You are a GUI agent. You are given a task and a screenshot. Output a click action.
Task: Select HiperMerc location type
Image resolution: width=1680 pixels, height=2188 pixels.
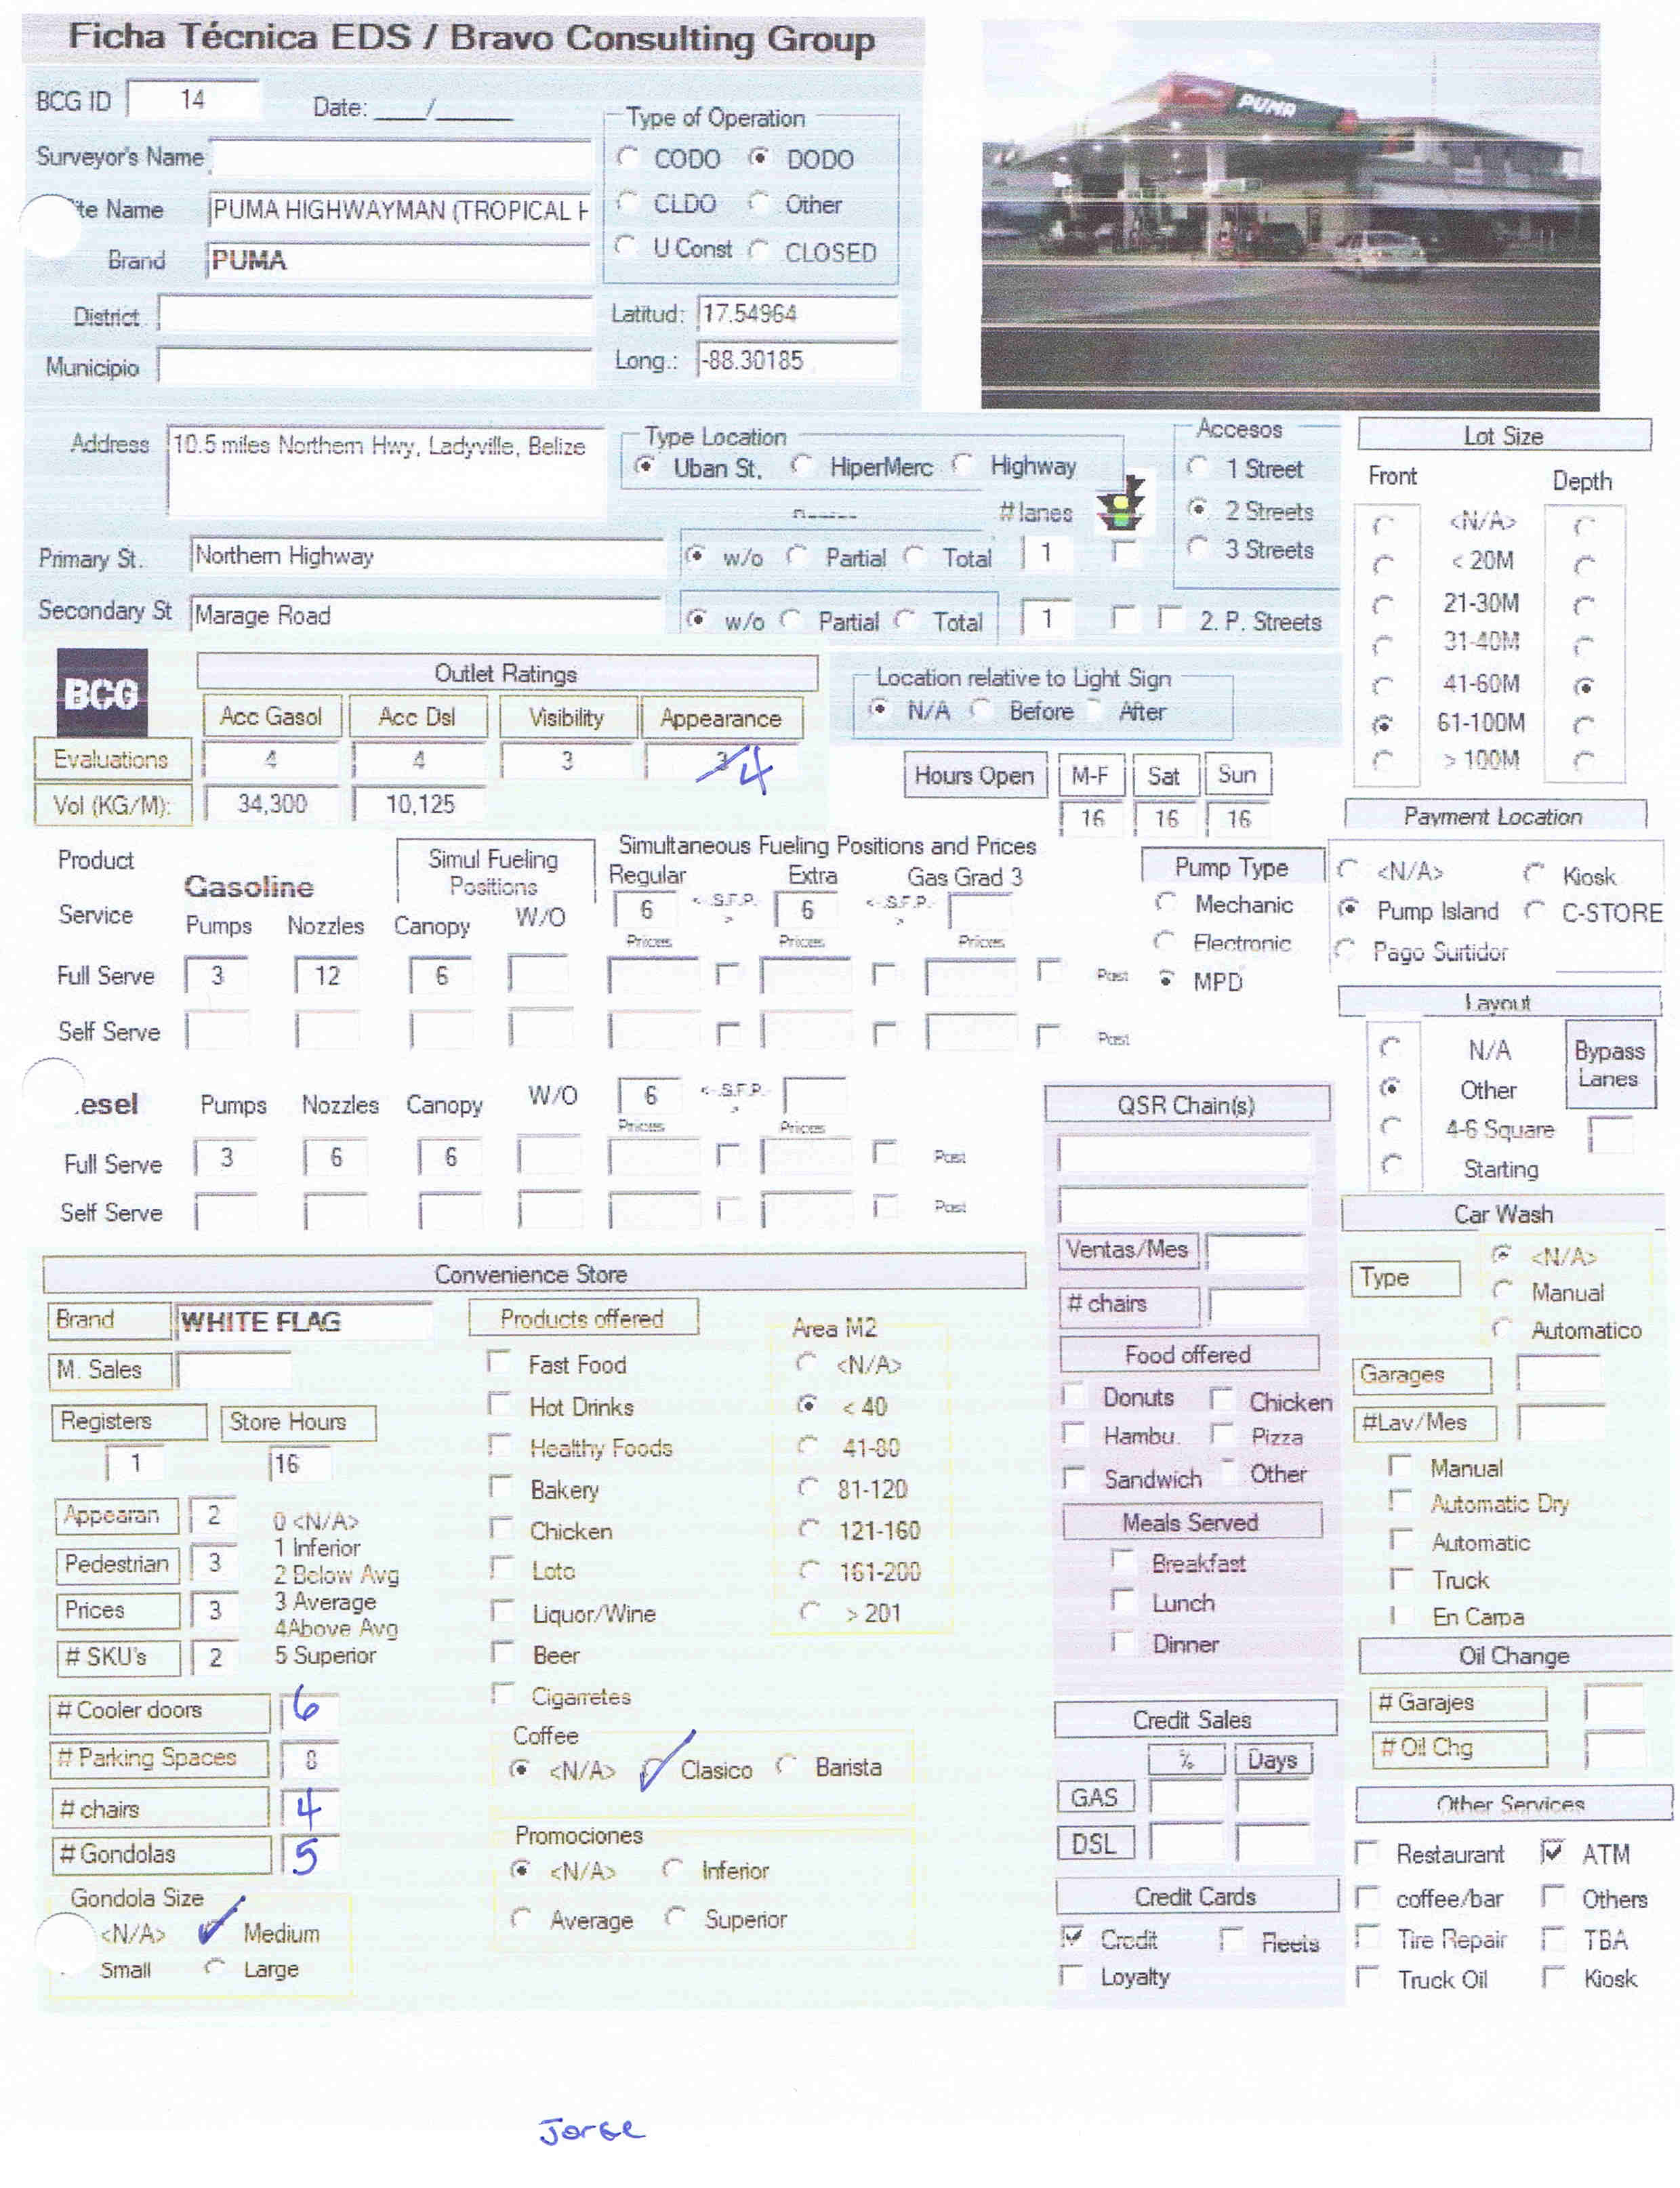tap(802, 466)
